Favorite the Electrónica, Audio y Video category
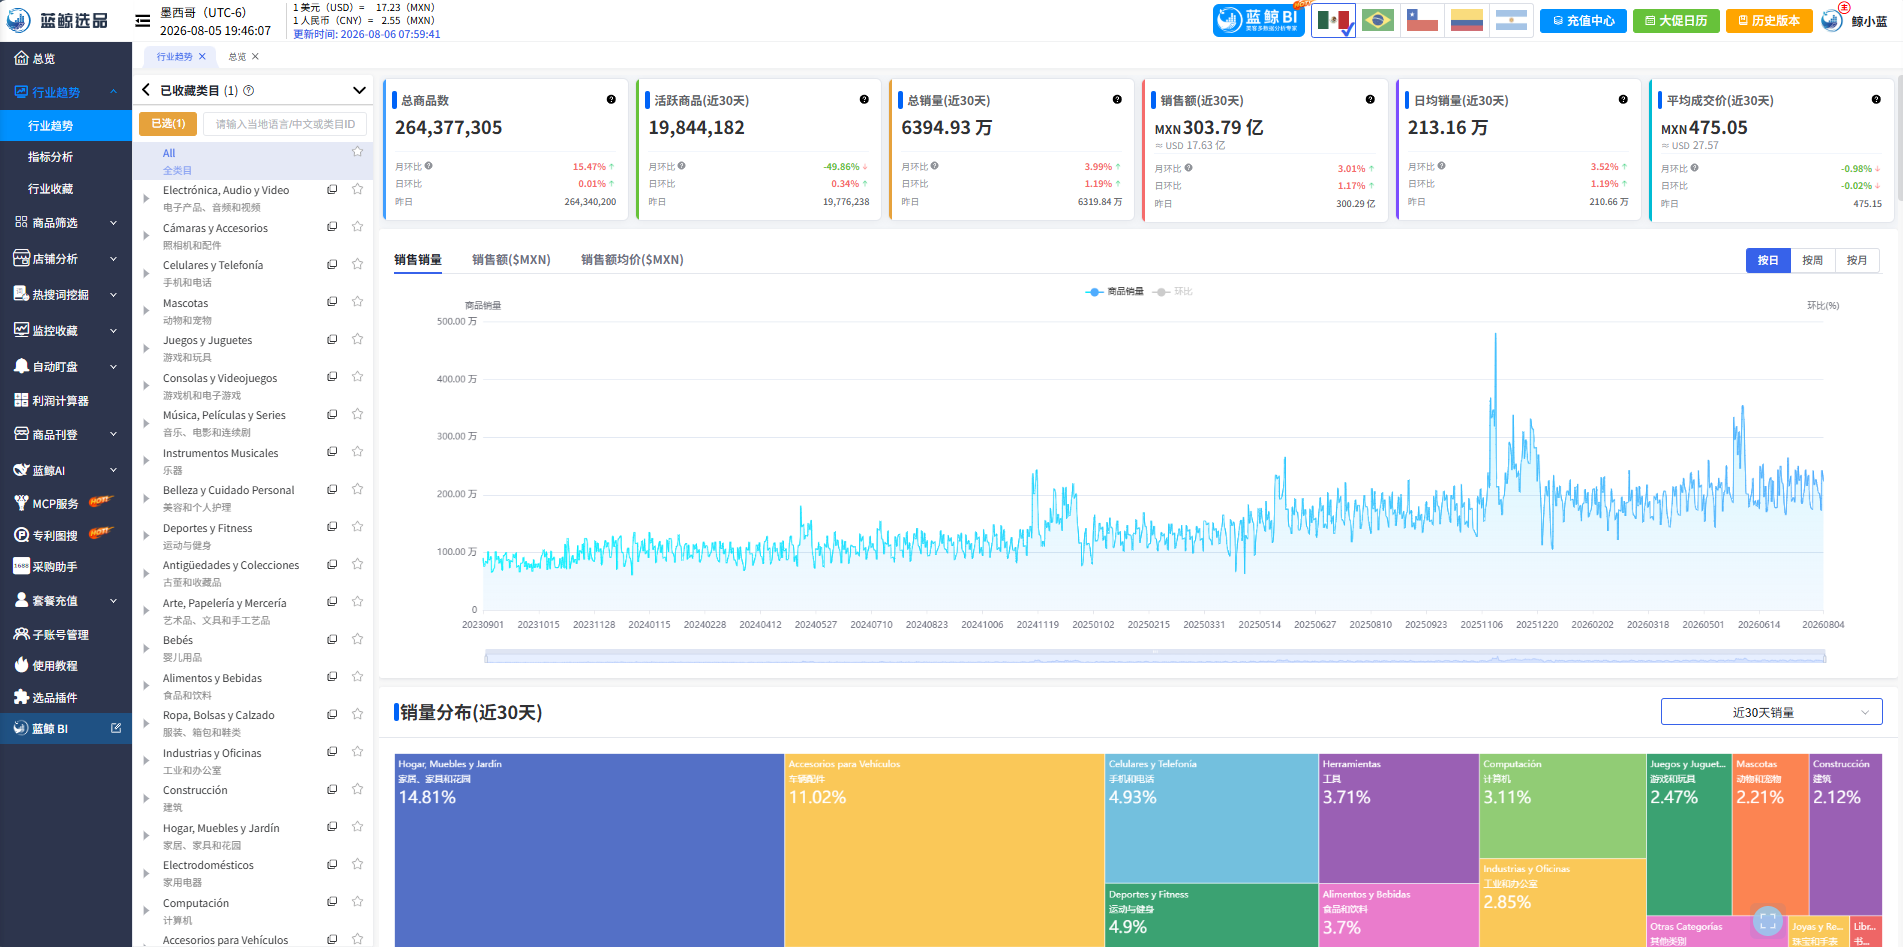This screenshot has height=947, width=1903. point(357,189)
